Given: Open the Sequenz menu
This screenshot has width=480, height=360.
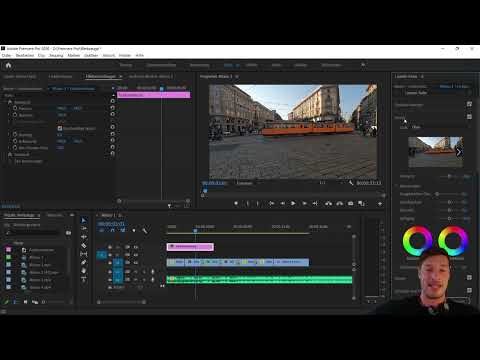Looking at the screenshot, I should coord(56,55).
